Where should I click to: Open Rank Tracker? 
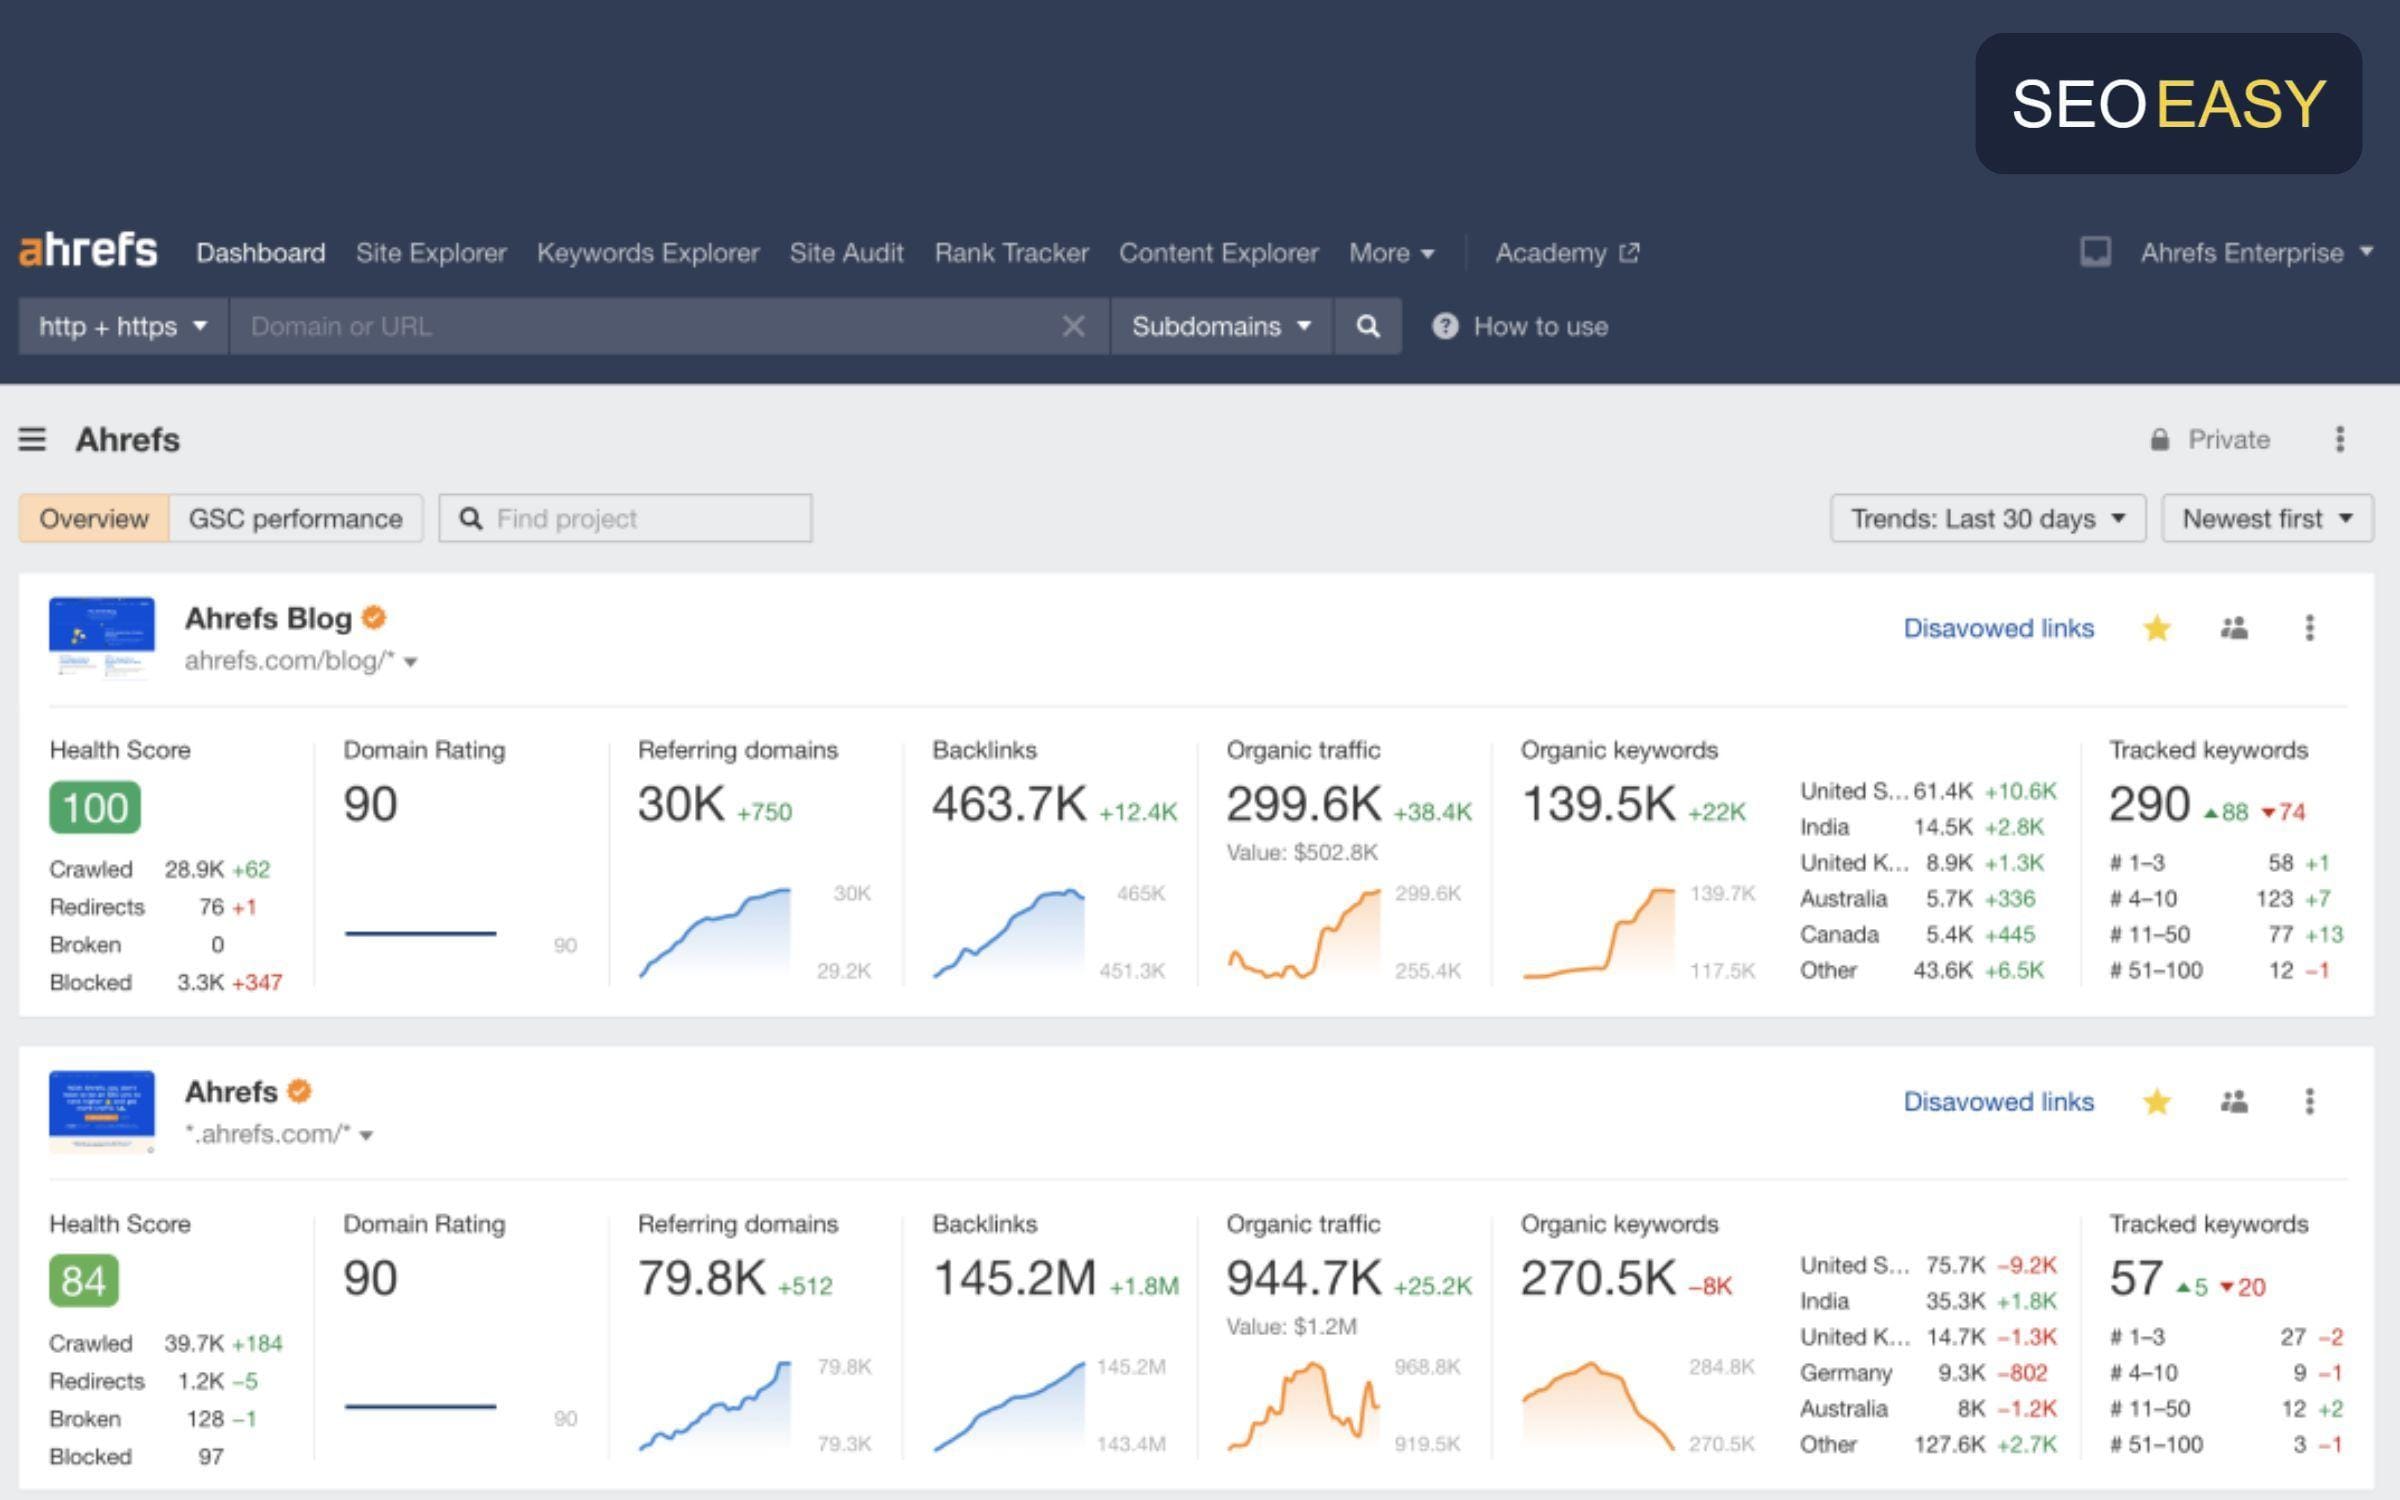pyautogui.click(x=1011, y=253)
